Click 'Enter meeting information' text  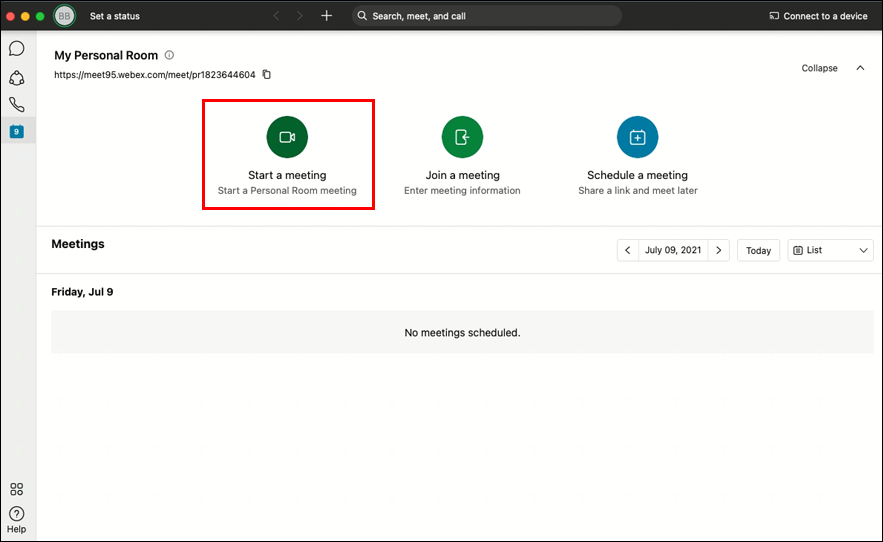click(x=462, y=190)
